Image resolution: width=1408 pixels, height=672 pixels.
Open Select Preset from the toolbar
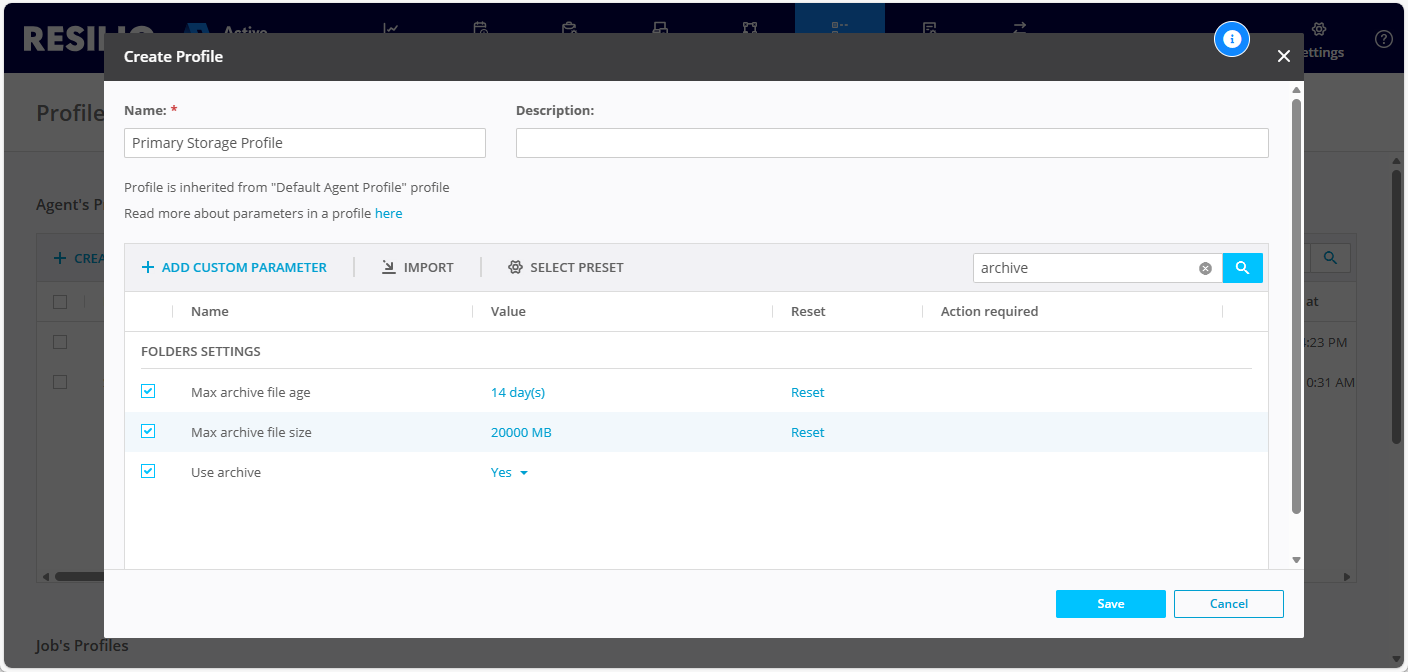tap(565, 268)
